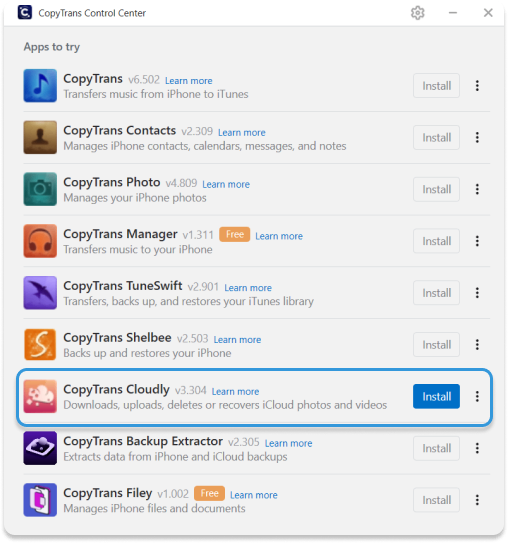Screen dimensions: 508x543
Task: Click the 'Transfers music from iPhone to iTunes' text
Action: click(x=156, y=94)
